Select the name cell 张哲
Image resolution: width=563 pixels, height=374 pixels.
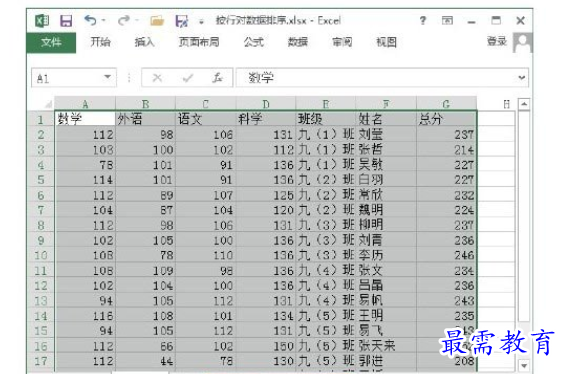click(x=386, y=149)
